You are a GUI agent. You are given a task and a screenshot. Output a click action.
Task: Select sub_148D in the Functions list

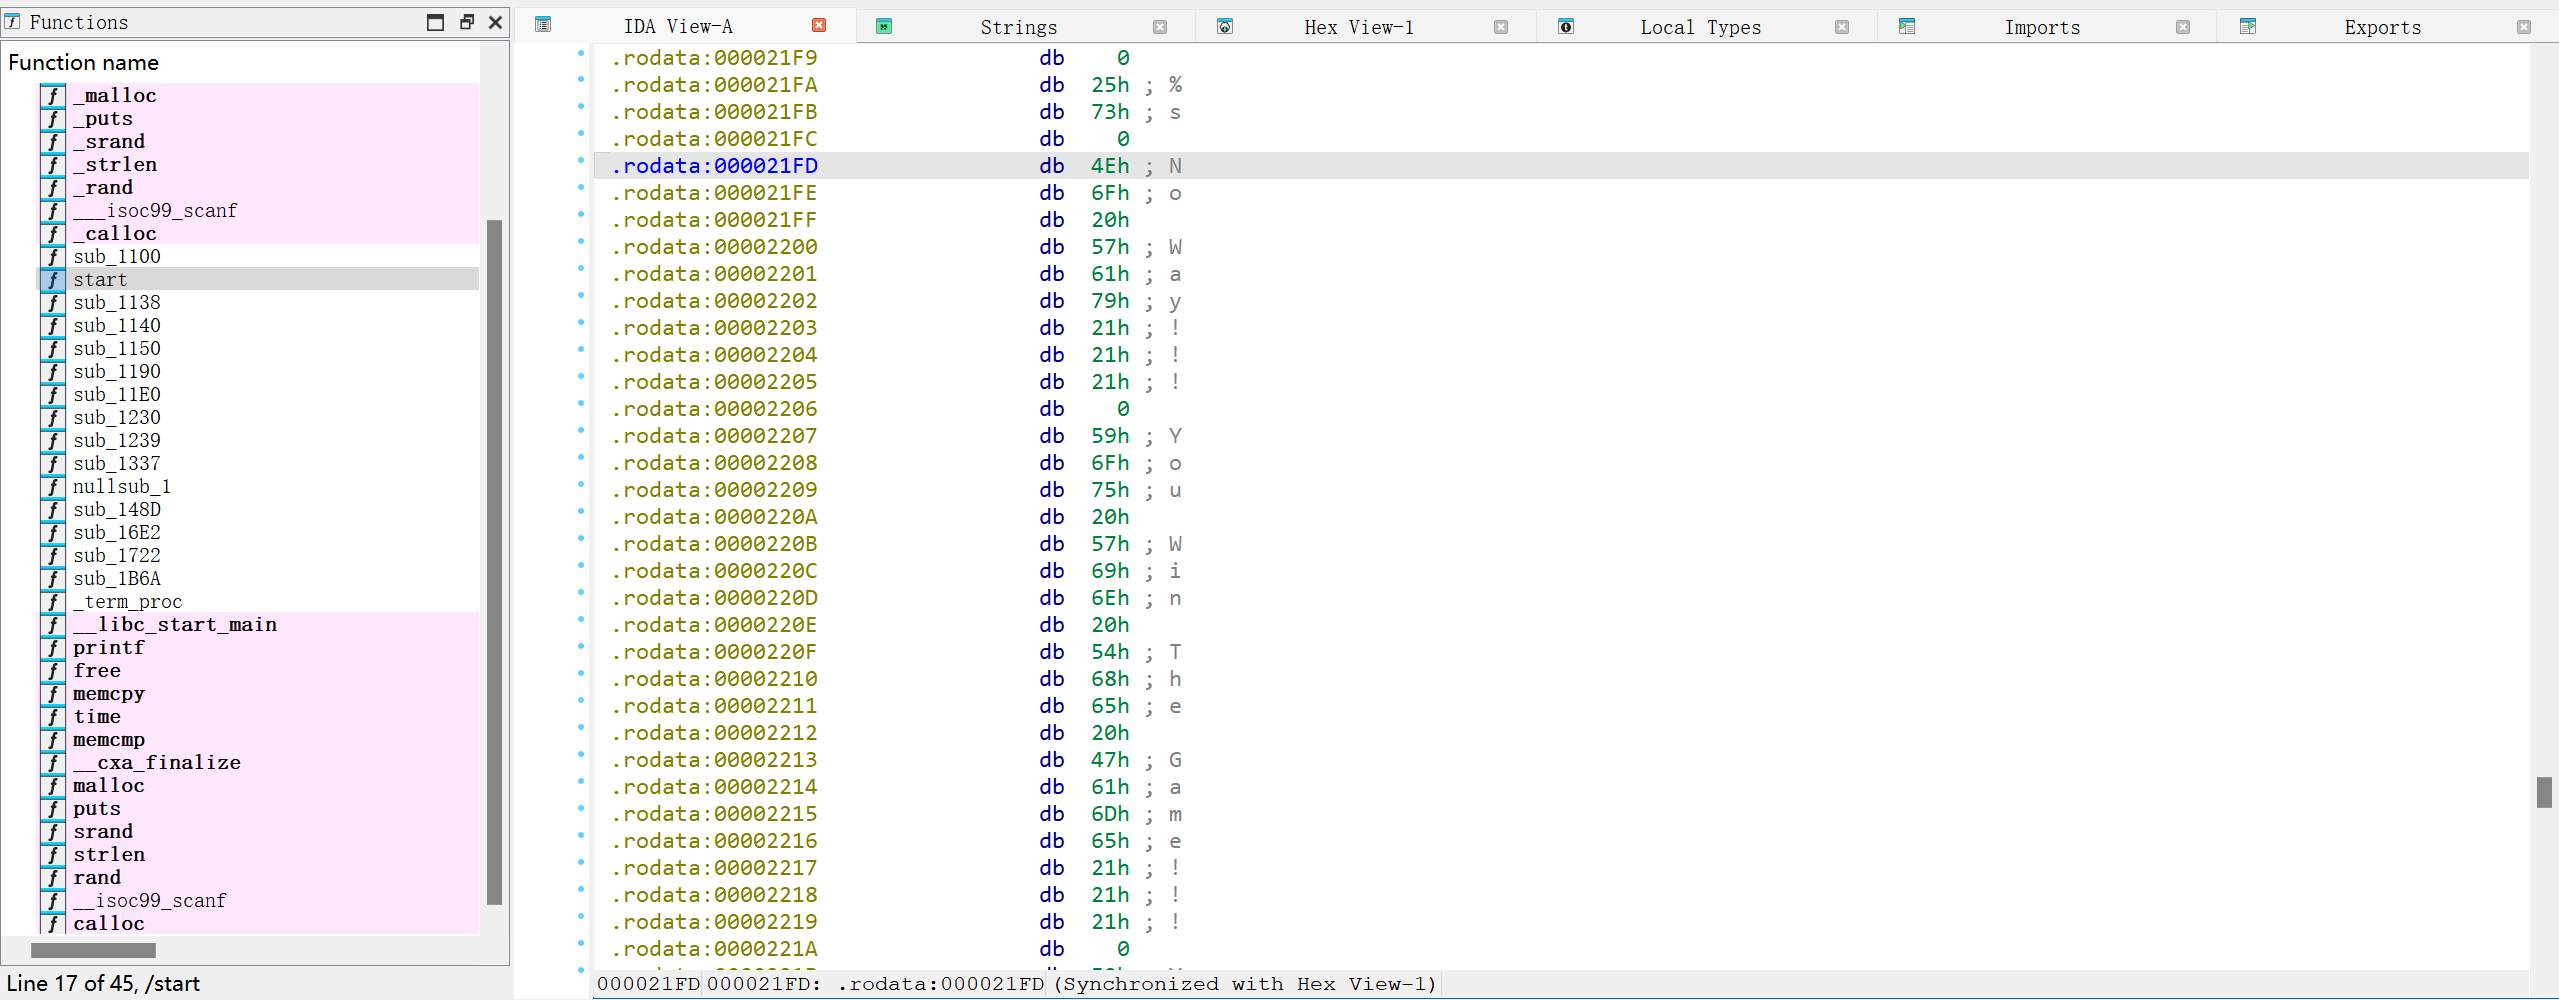[117, 510]
